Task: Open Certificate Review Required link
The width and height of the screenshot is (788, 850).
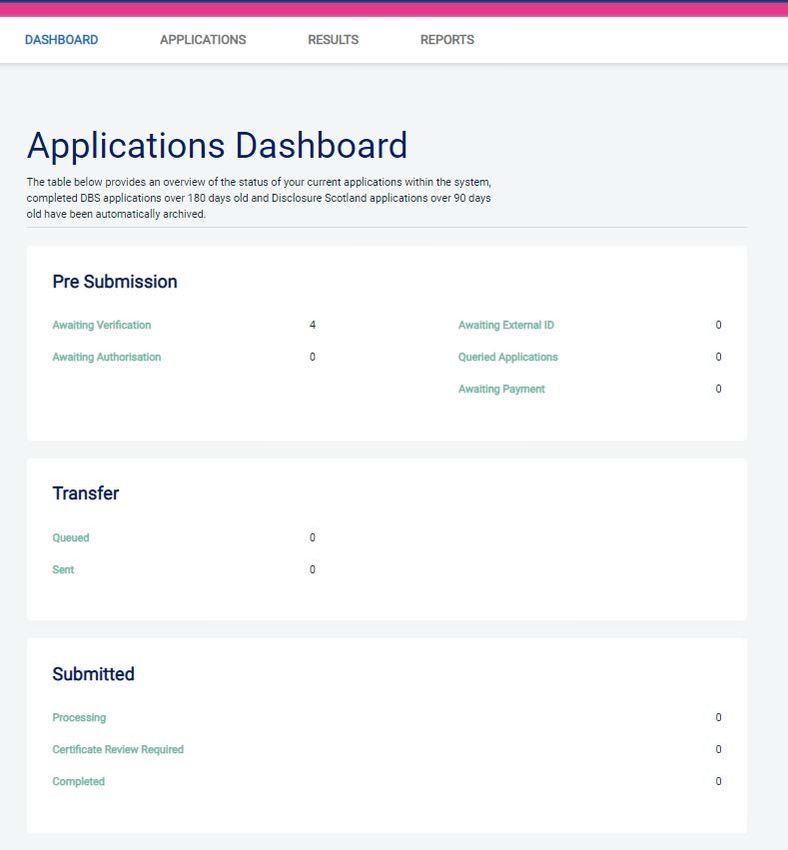Action: 118,749
